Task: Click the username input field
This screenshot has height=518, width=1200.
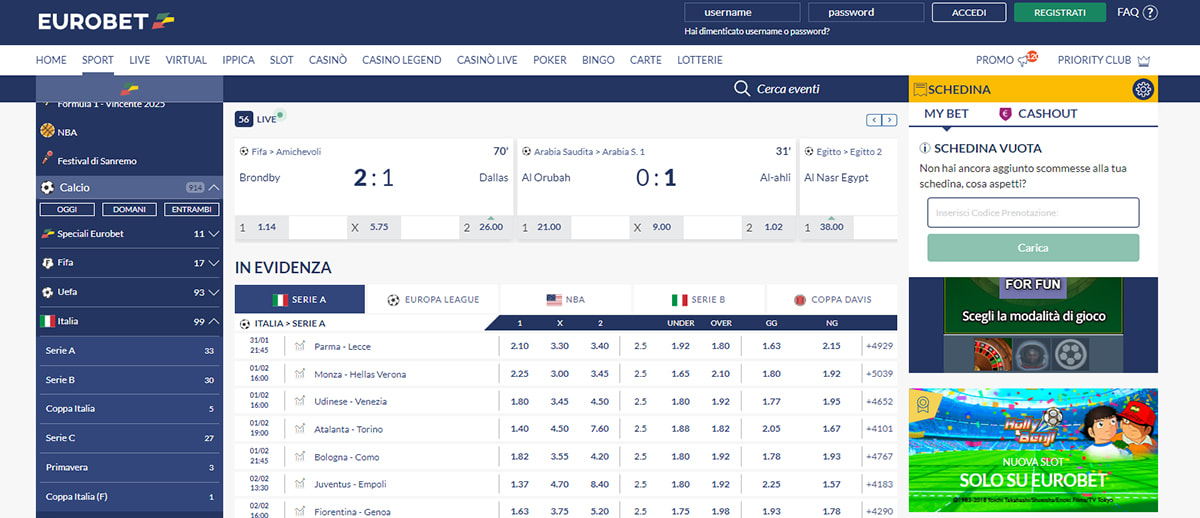Action: (x=742, y=13)
